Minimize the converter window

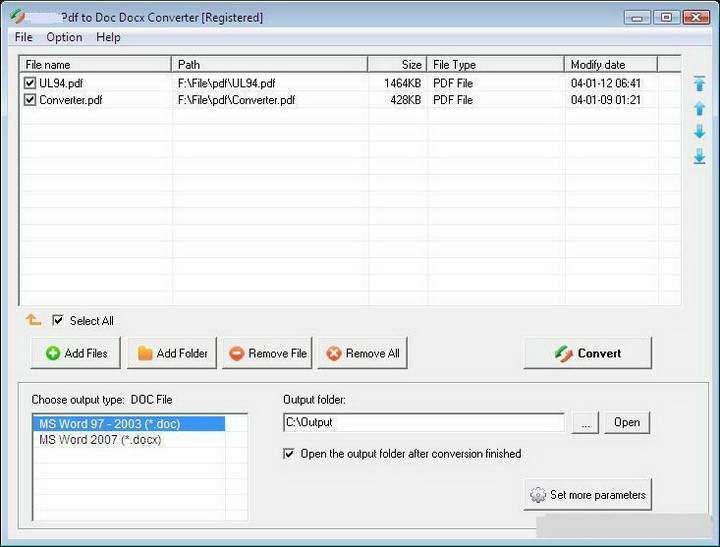click(637, 17)
